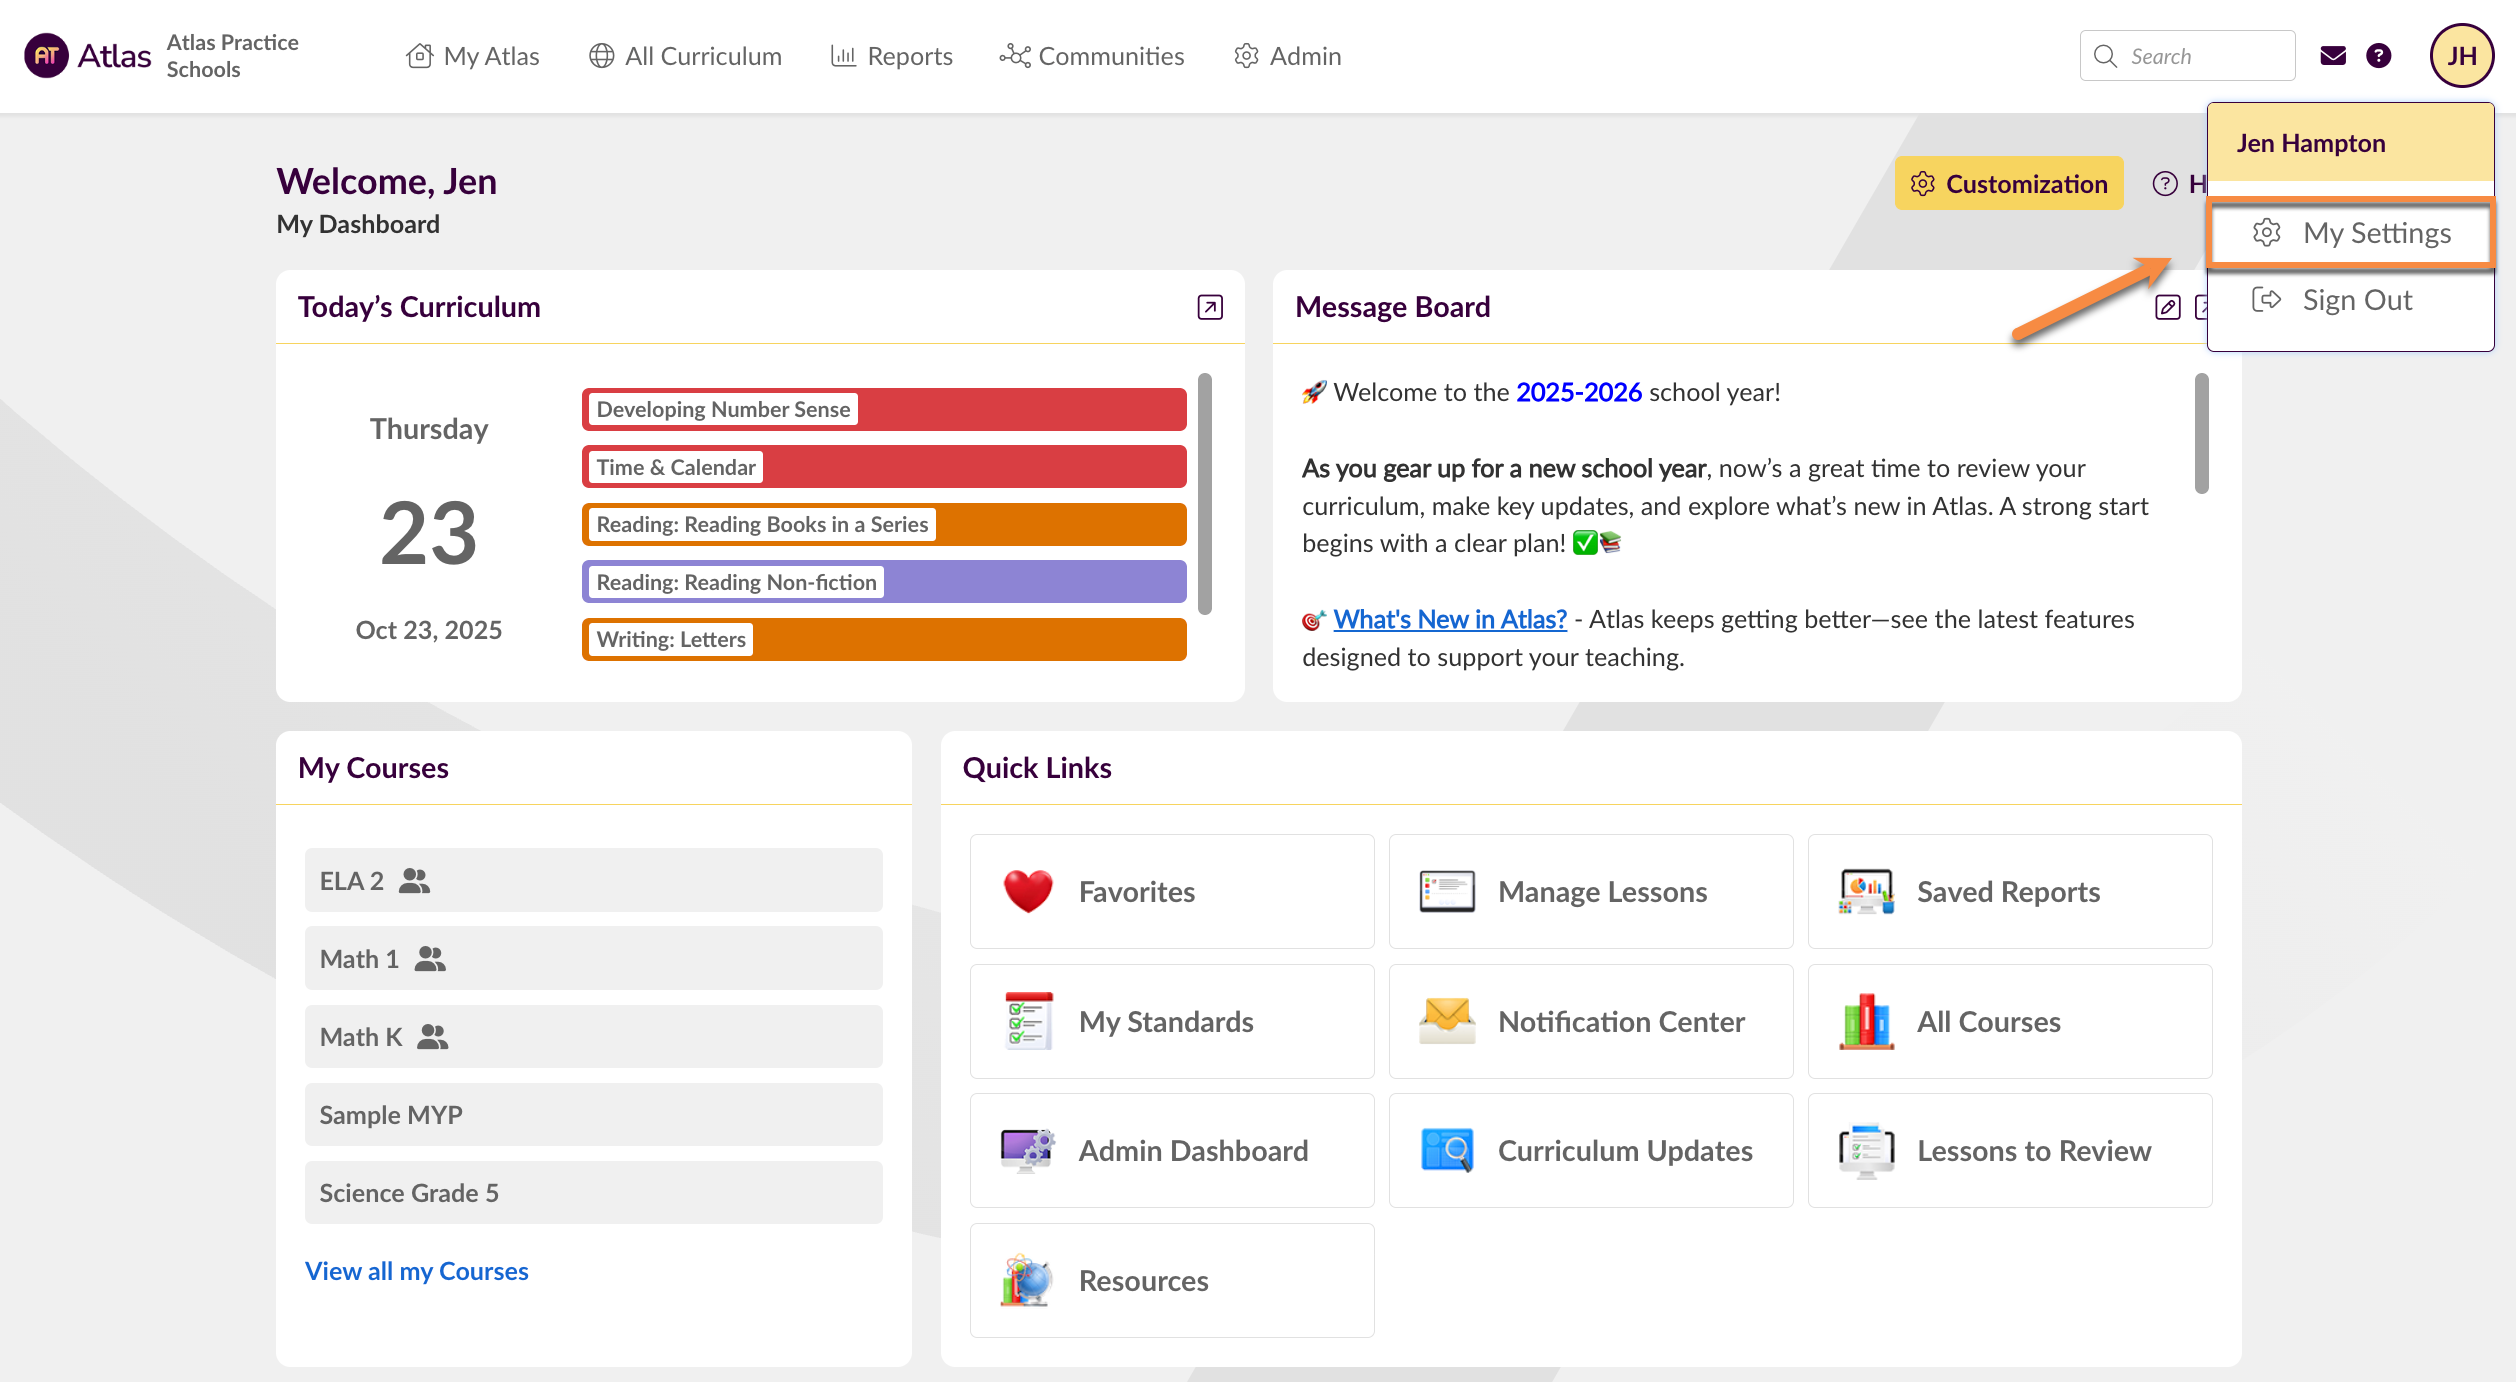Edit the Message Board with the pencil icon
2516x1382 pixels.
(x=2167, y=307)
